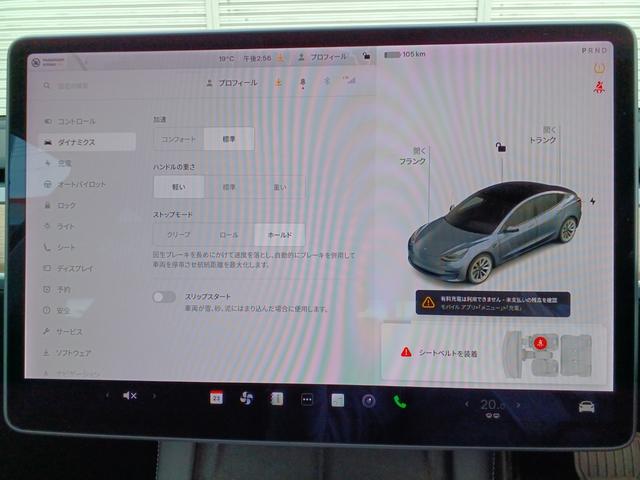Set steering weight to 重い
Viewport: 640px width, 480px height.
tap(280, 187)
